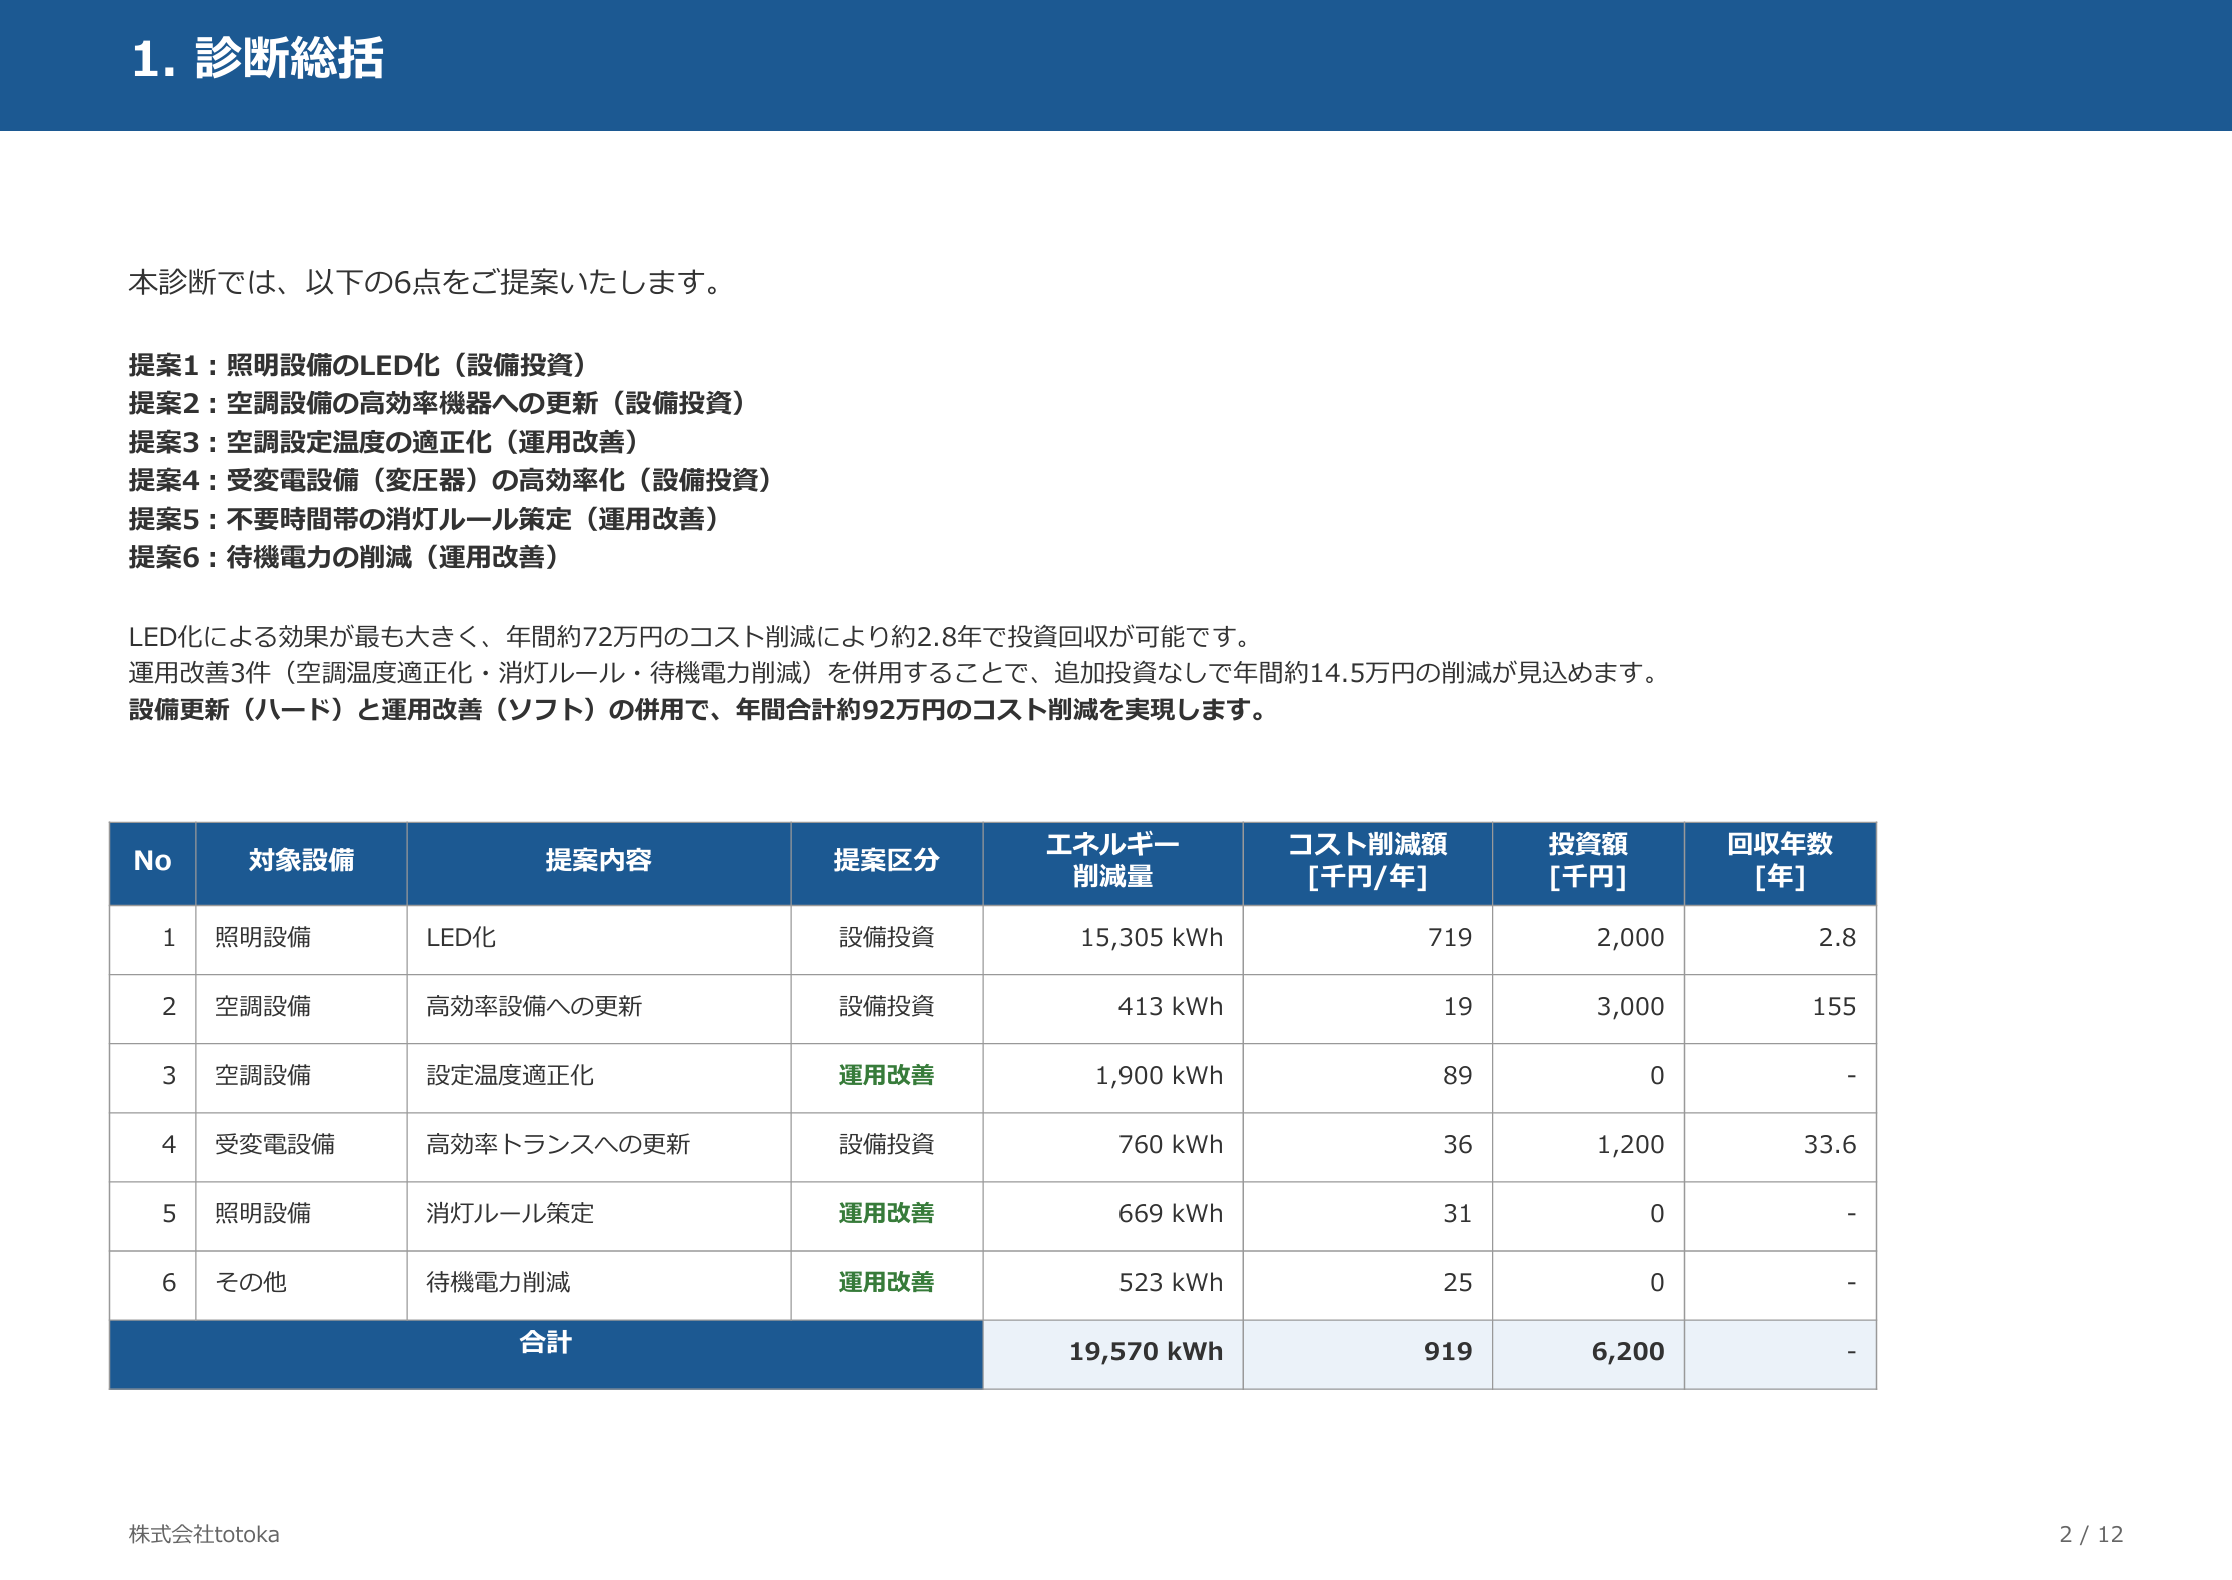Click the '1,900 kWh' cell
Screen dimensions: 2232x1580
[1112, 1078]
